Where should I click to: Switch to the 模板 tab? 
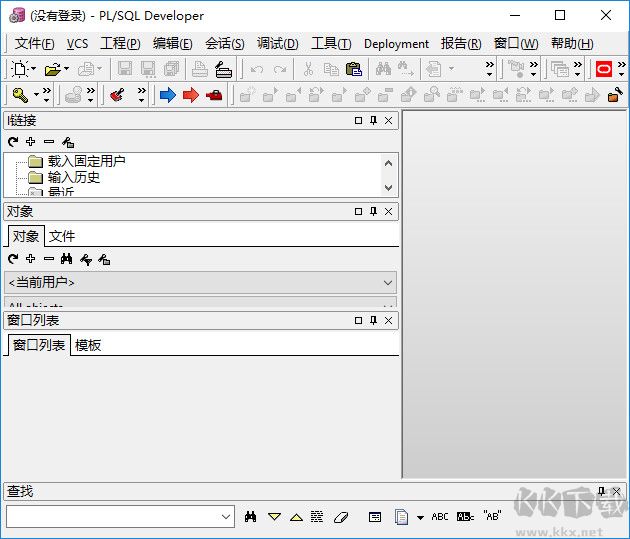point(88,345)
